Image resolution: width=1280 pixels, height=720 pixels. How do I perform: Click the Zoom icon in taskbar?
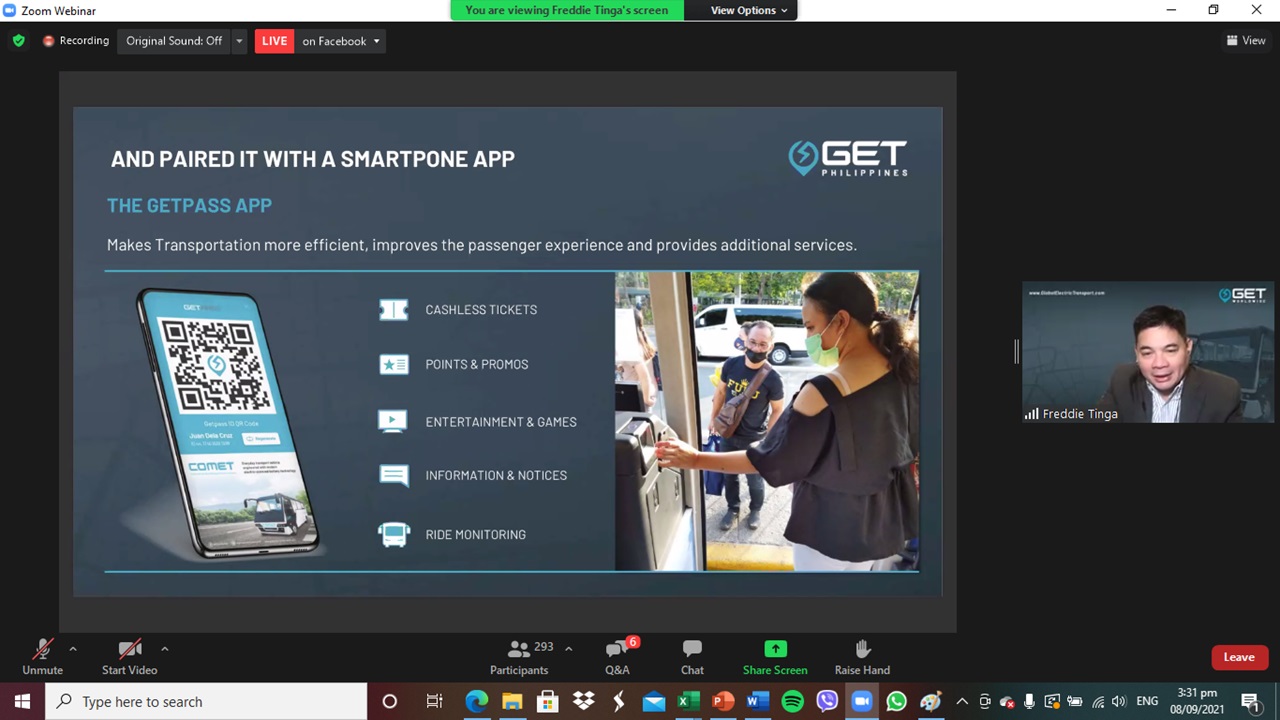coord(861,701)
